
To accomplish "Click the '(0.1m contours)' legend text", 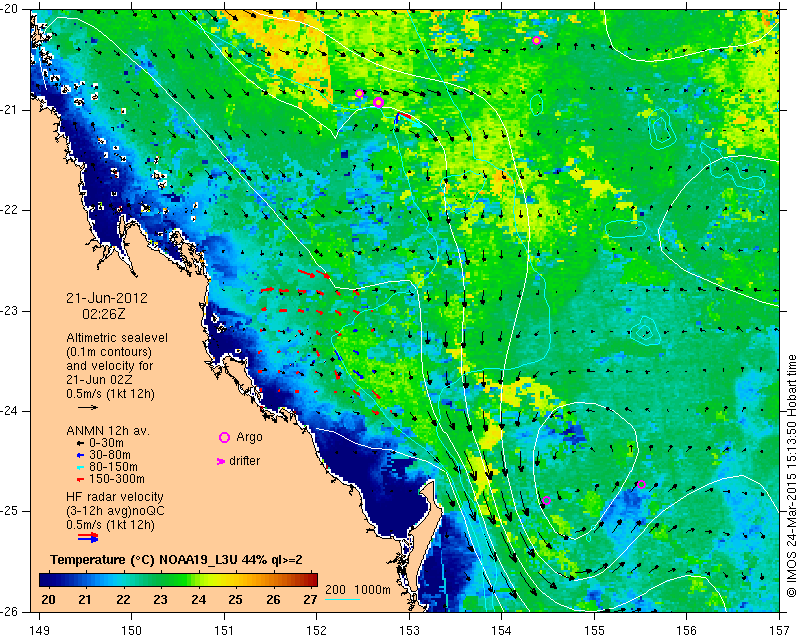I will point(109,352).
